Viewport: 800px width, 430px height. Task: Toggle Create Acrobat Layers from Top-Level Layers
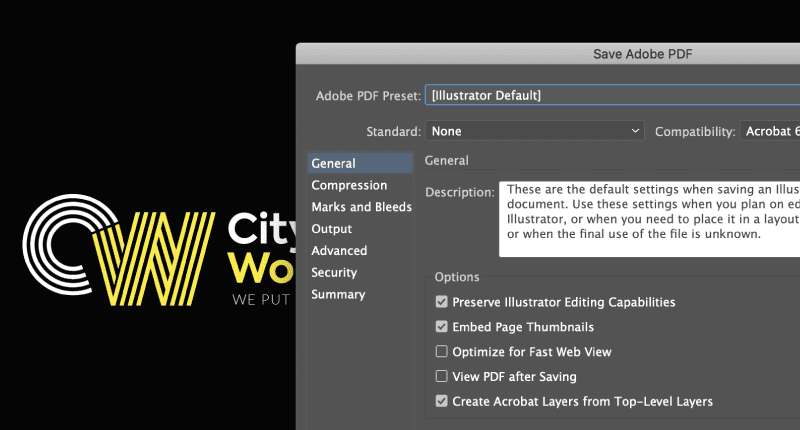pyautogui.click(x=442, y=402)
